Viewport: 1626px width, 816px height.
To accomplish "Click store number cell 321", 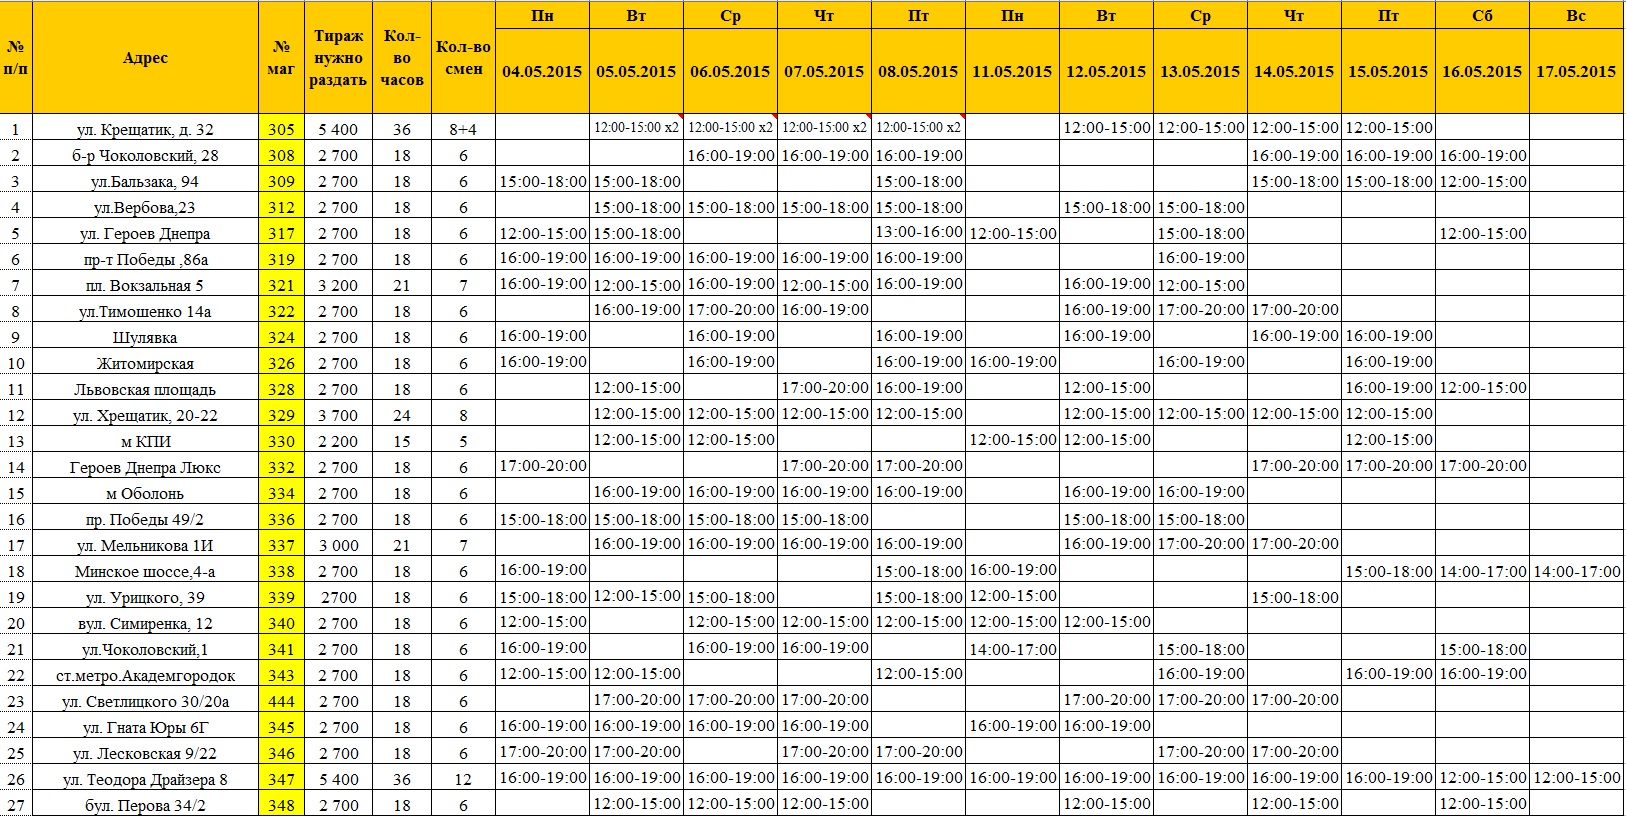I will click(x=281, y=285).
